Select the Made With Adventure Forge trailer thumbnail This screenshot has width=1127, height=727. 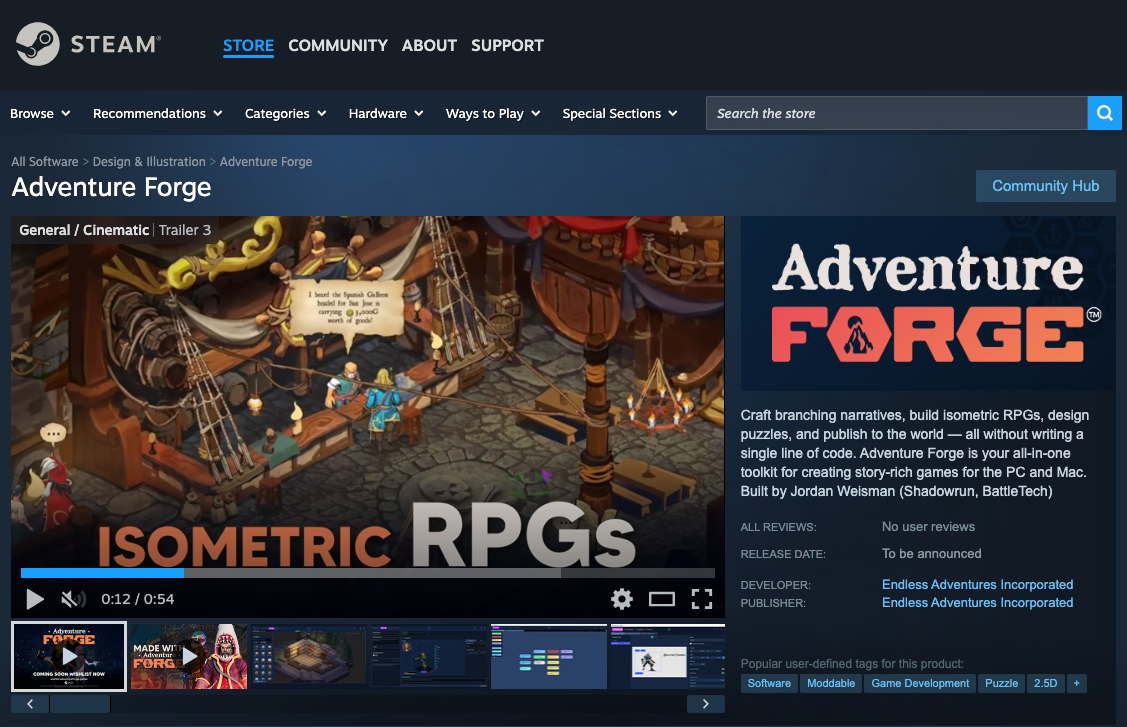pyautogui.click(x=189, y=657)
